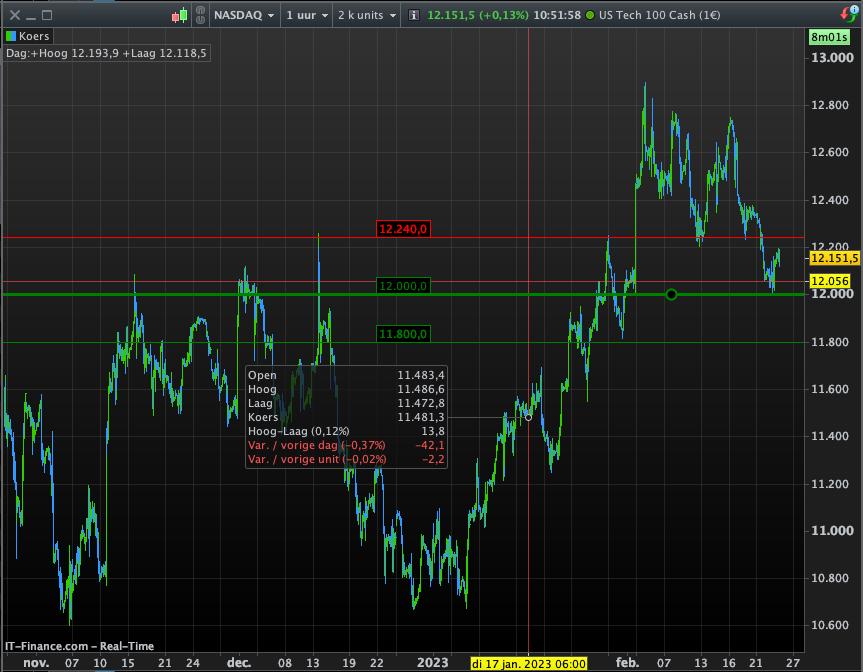The height and width of the screenshot is (672, 863).
Task: Click the circle handle on the 12.000 line
Action: pyautogui.click(x=671, y=294)
